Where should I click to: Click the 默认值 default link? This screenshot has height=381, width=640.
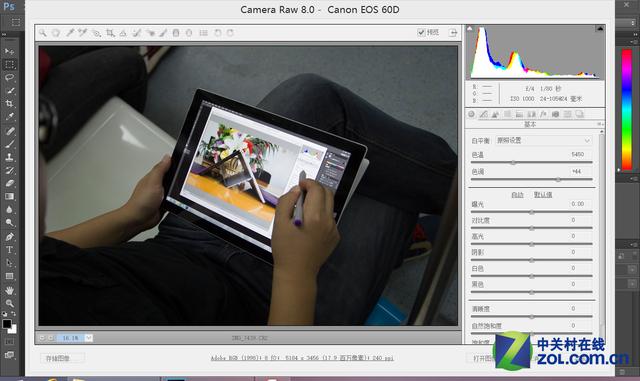543,195
